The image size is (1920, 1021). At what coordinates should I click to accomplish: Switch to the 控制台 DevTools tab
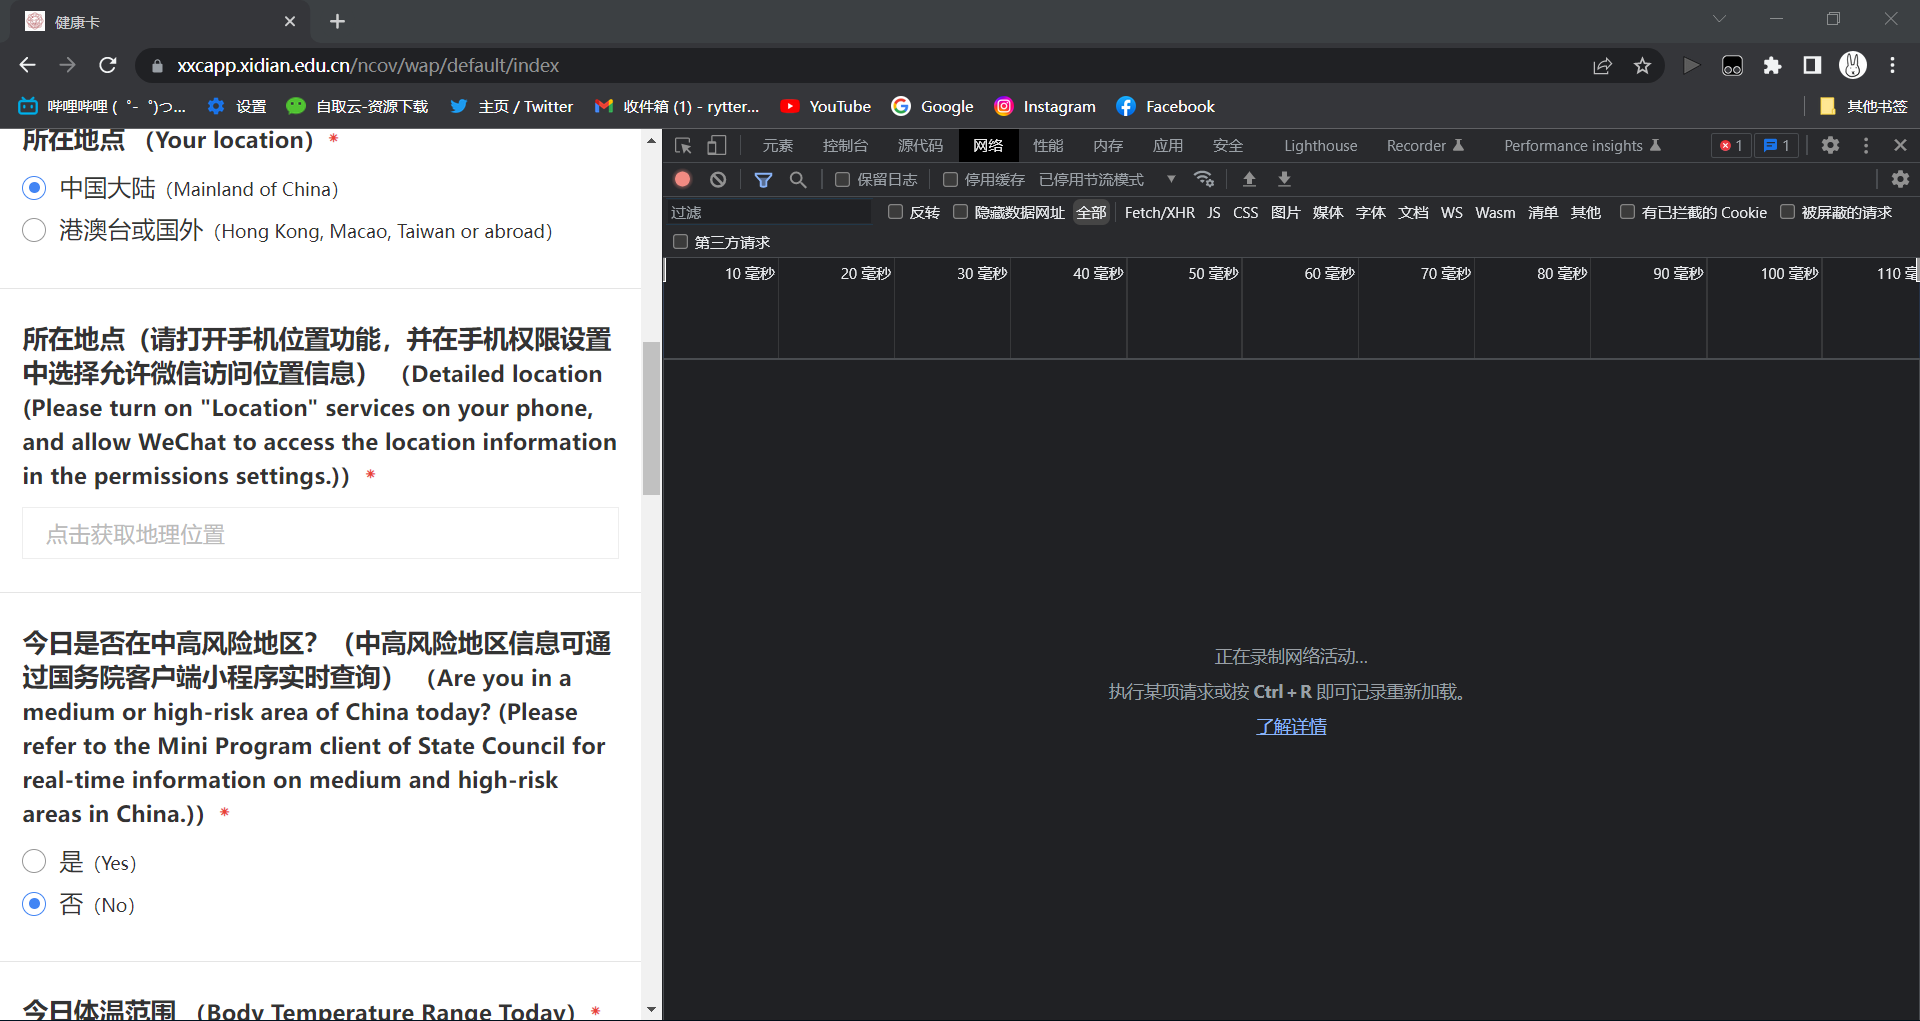(x=845, y=146)
